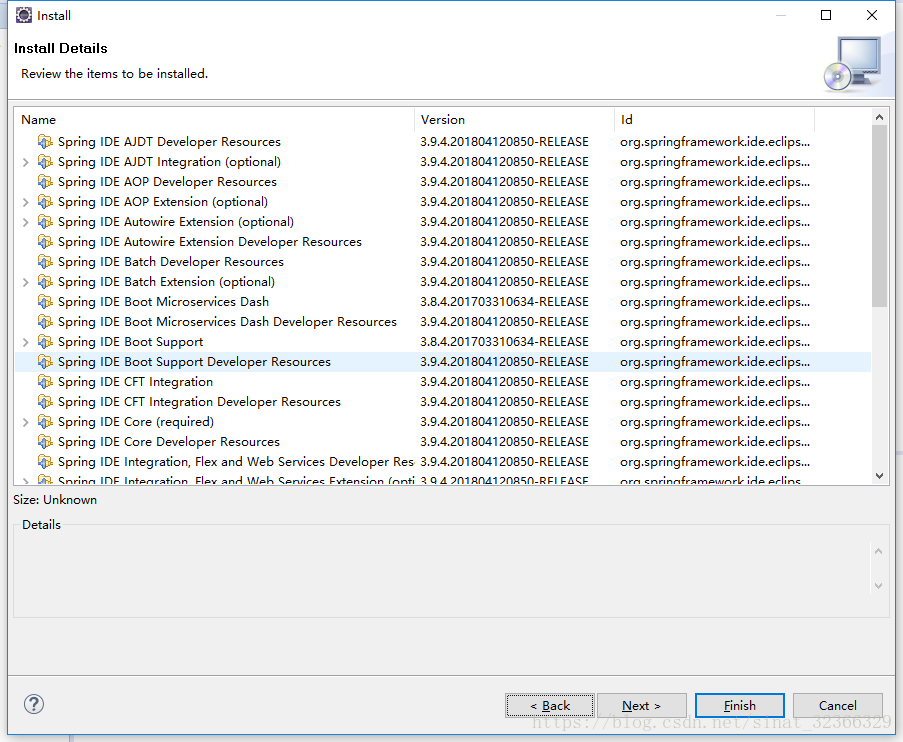The width and height of the screenshot is (903, 742).
Task: Click version cell of Spring IDE Core (required)
Action: 504,422
